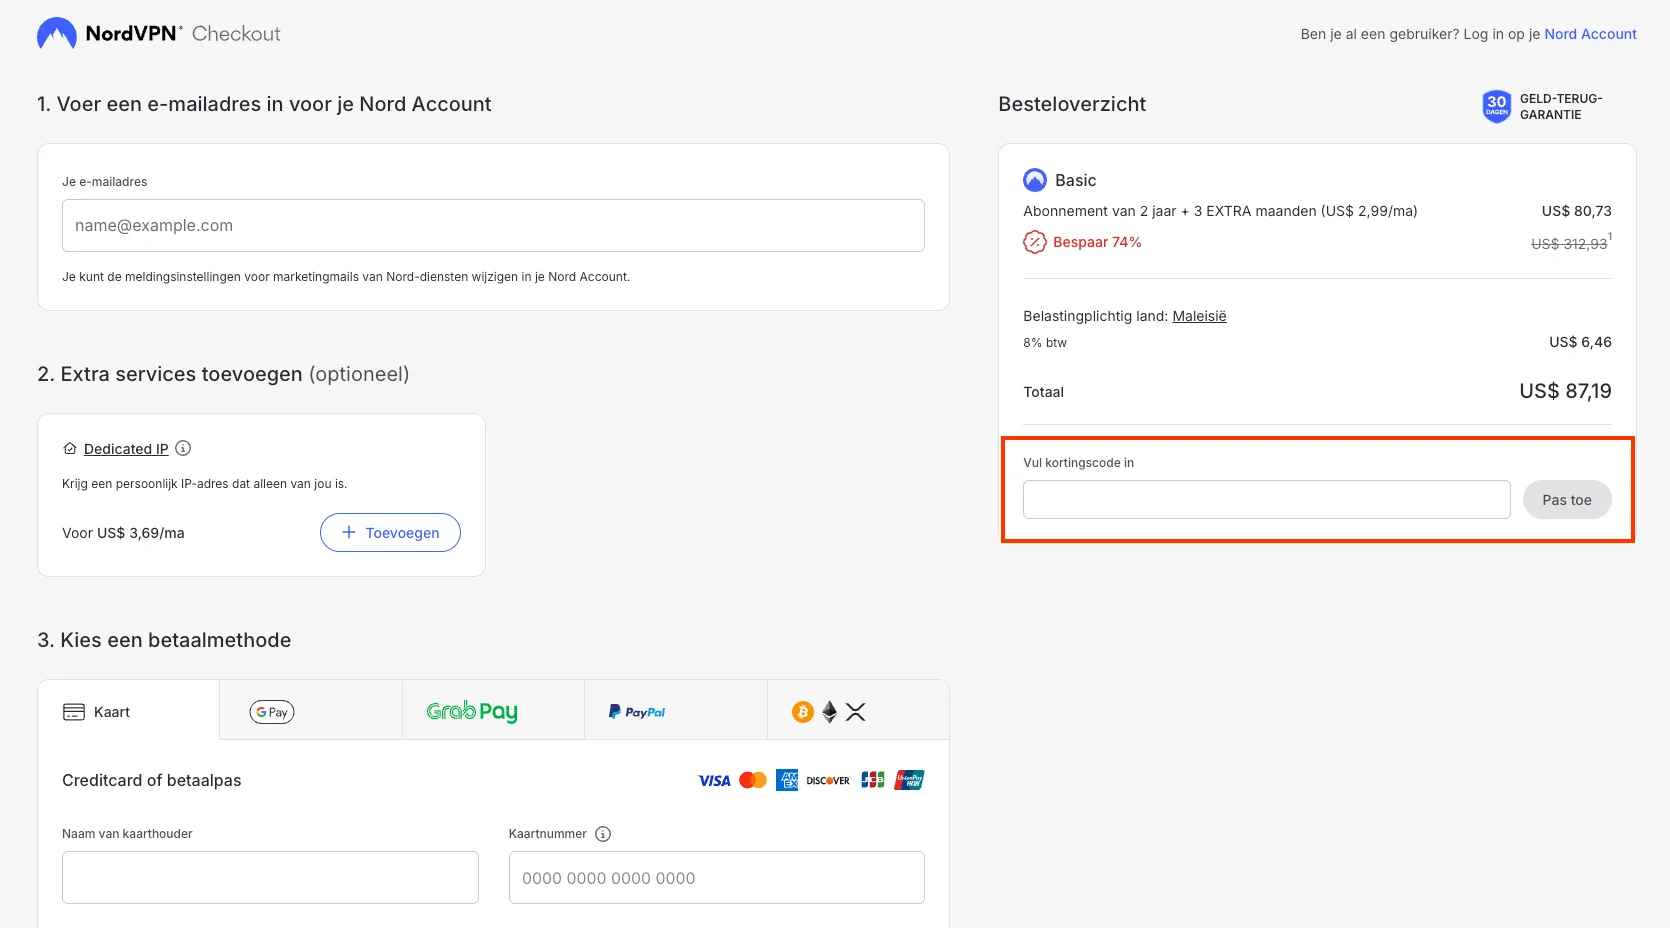Click the American Express logo

(787, 780)
